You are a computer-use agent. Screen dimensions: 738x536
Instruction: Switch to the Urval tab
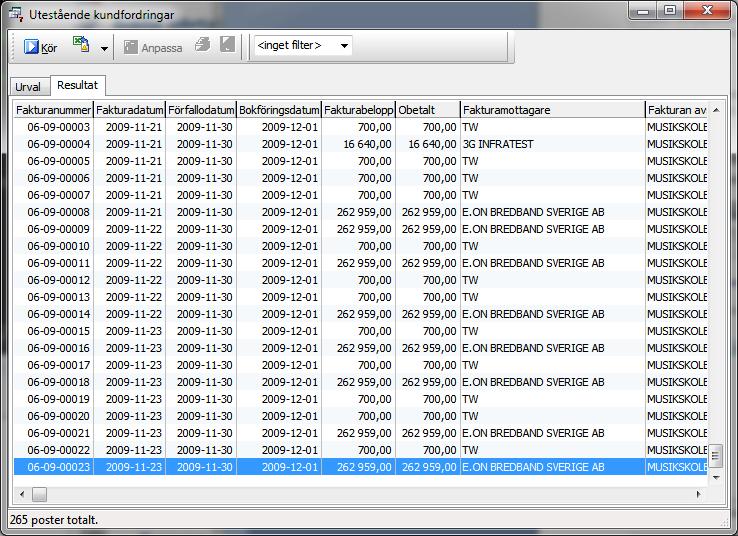tap(28, 87)
